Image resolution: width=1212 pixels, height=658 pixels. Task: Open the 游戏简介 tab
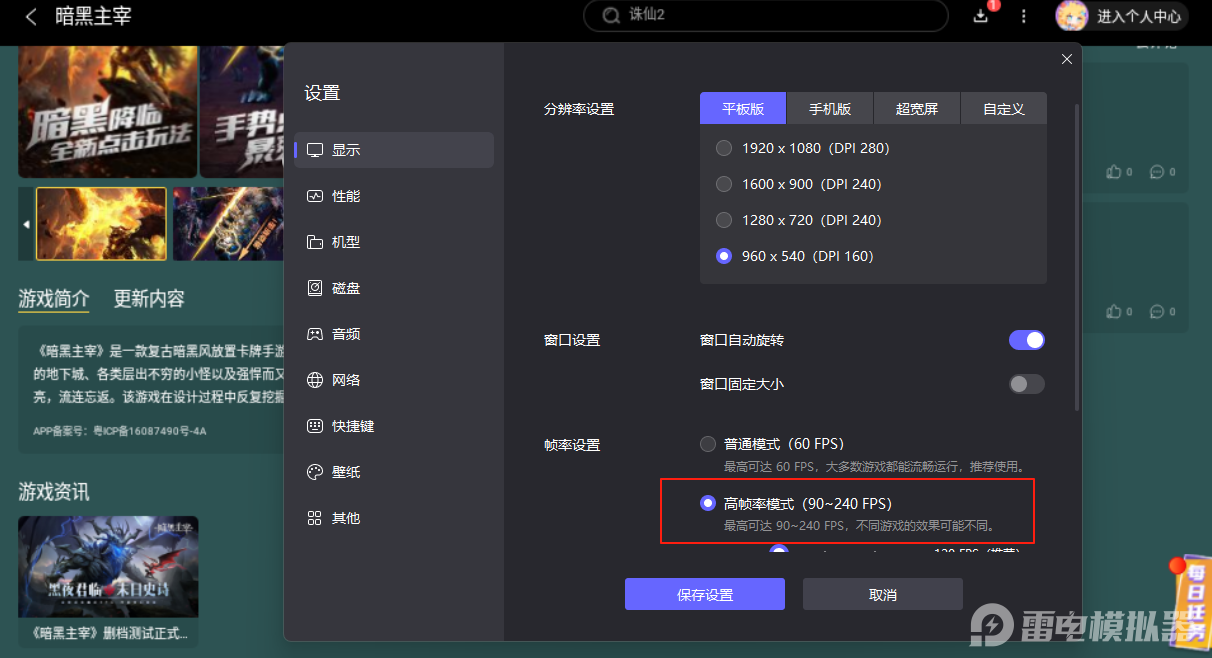[x=54, y=298]
